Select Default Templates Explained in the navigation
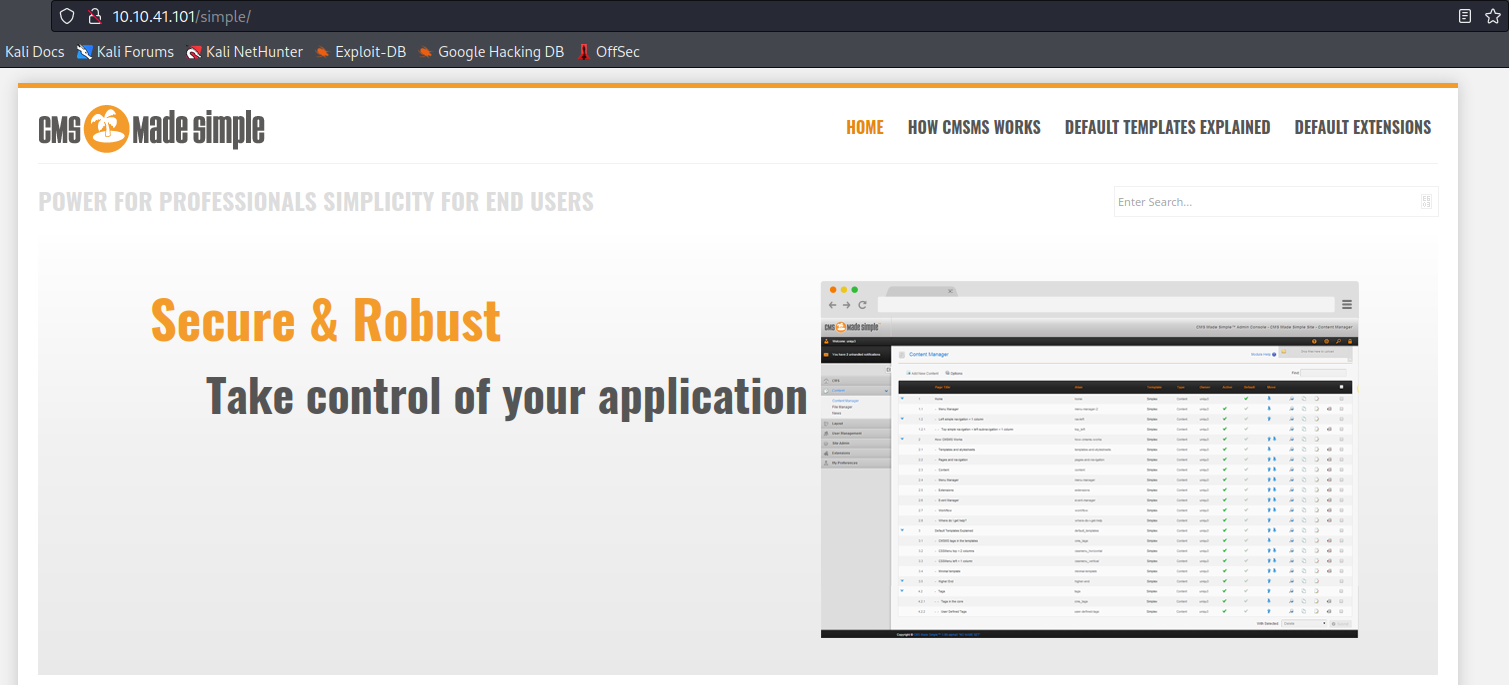This screenshot has width=1509, height=685. pos(1167,127)
